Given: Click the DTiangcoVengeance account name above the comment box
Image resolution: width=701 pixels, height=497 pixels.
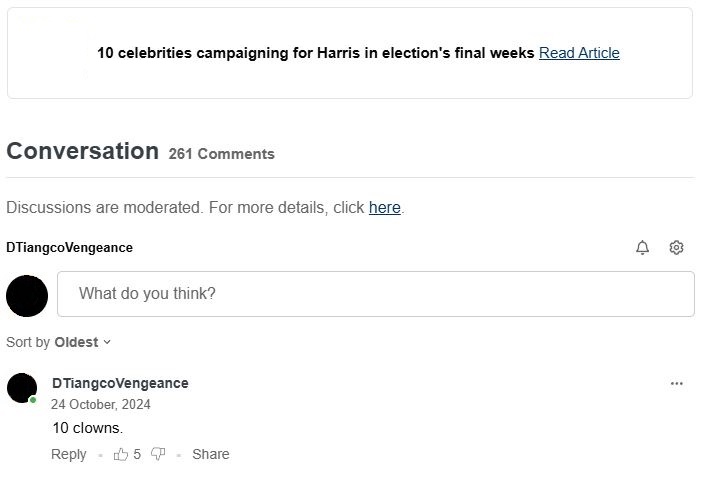Looking at the screenshot, I should [x=69, y=247].
